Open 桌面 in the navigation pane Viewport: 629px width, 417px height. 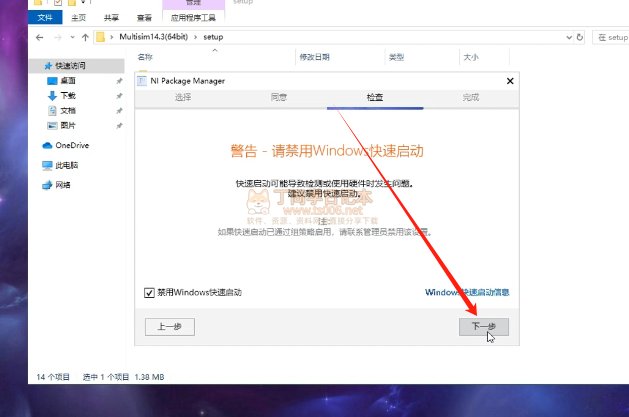68,81
